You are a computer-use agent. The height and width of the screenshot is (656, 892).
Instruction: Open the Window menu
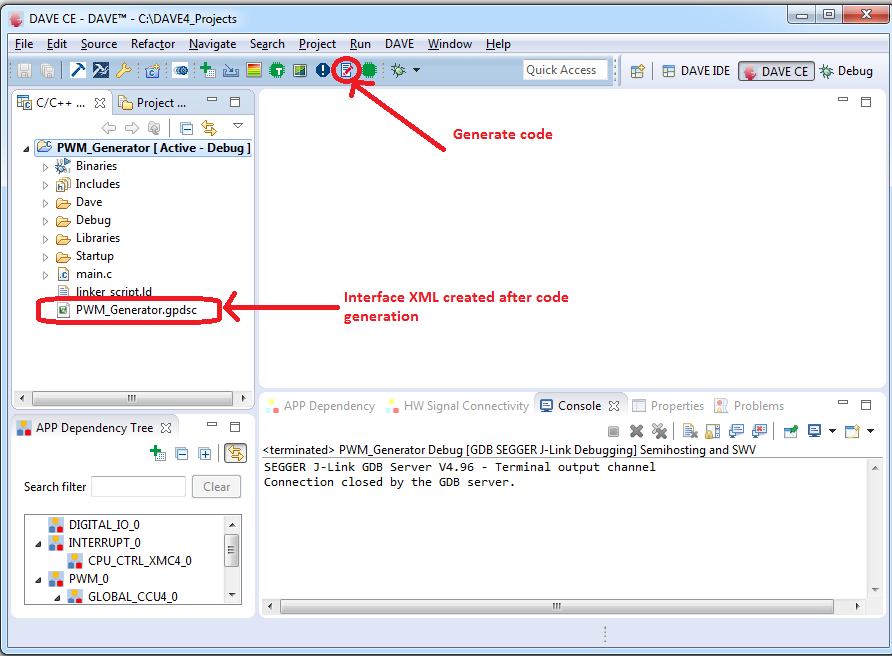[449, 44]
